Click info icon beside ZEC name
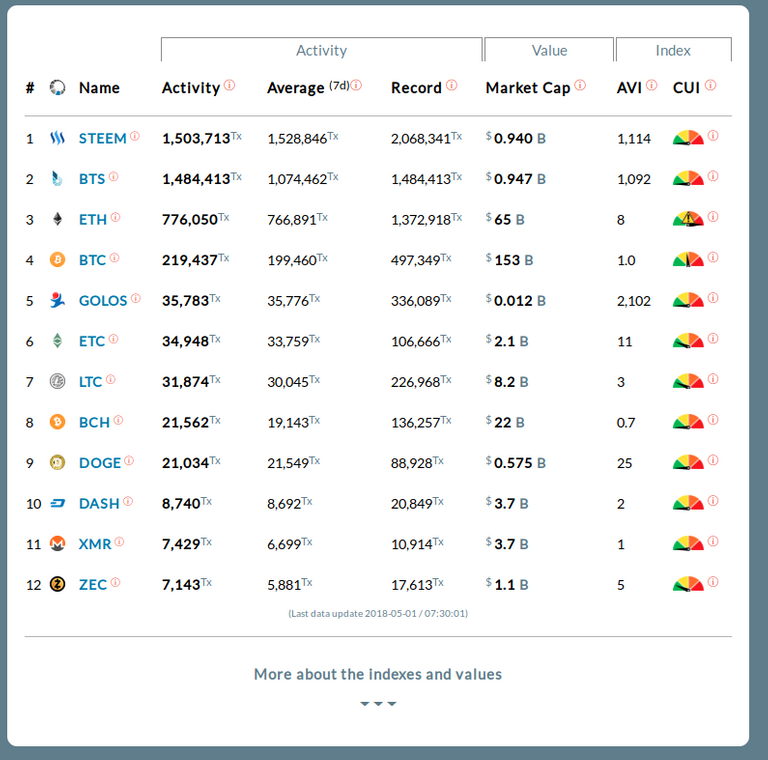Image resolution: width=768 pixels, height=760 pixels. (x=116, y=582)
